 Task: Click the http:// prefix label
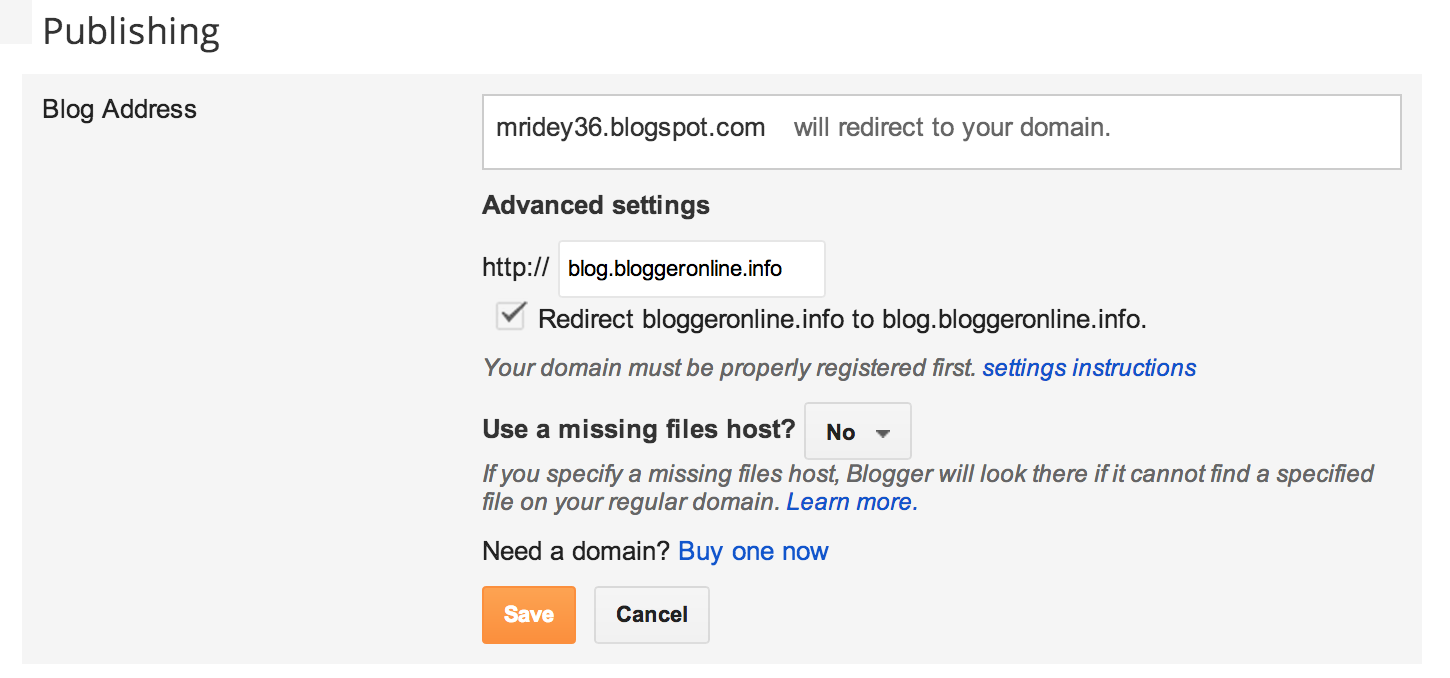516,268
